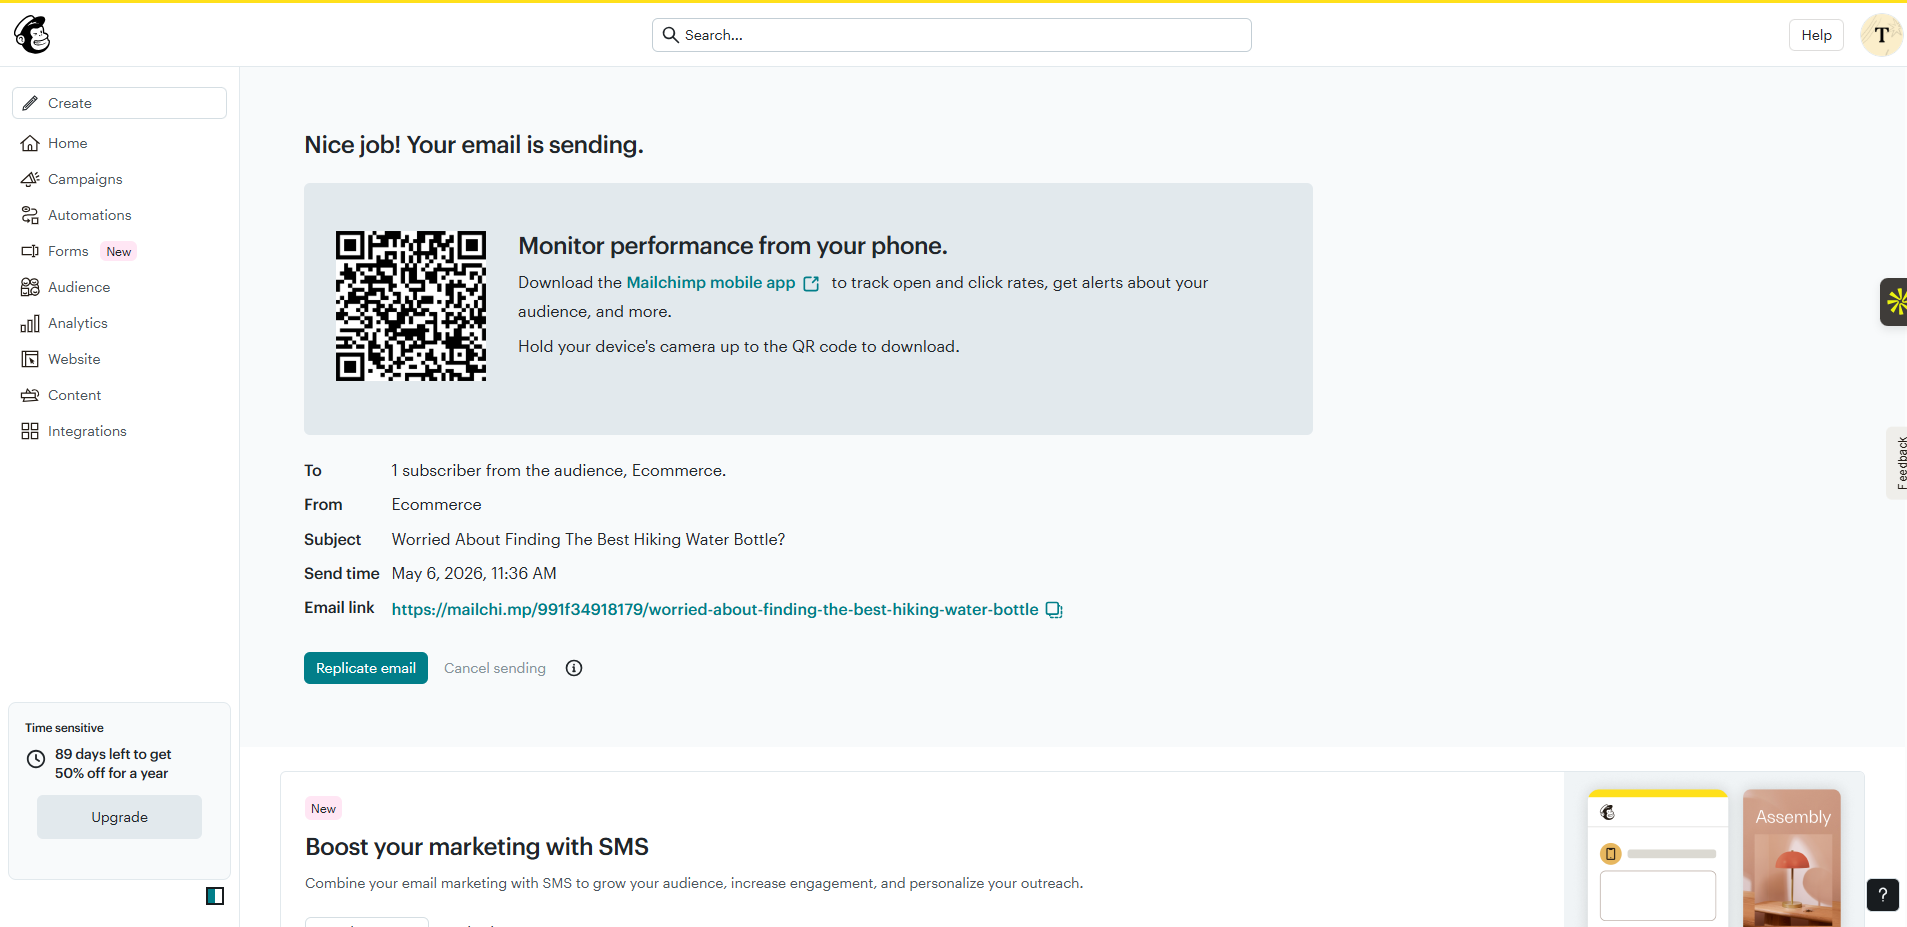1907x927 pixels.
Task: Click the Automations flow icon
Action: [30, 215]
